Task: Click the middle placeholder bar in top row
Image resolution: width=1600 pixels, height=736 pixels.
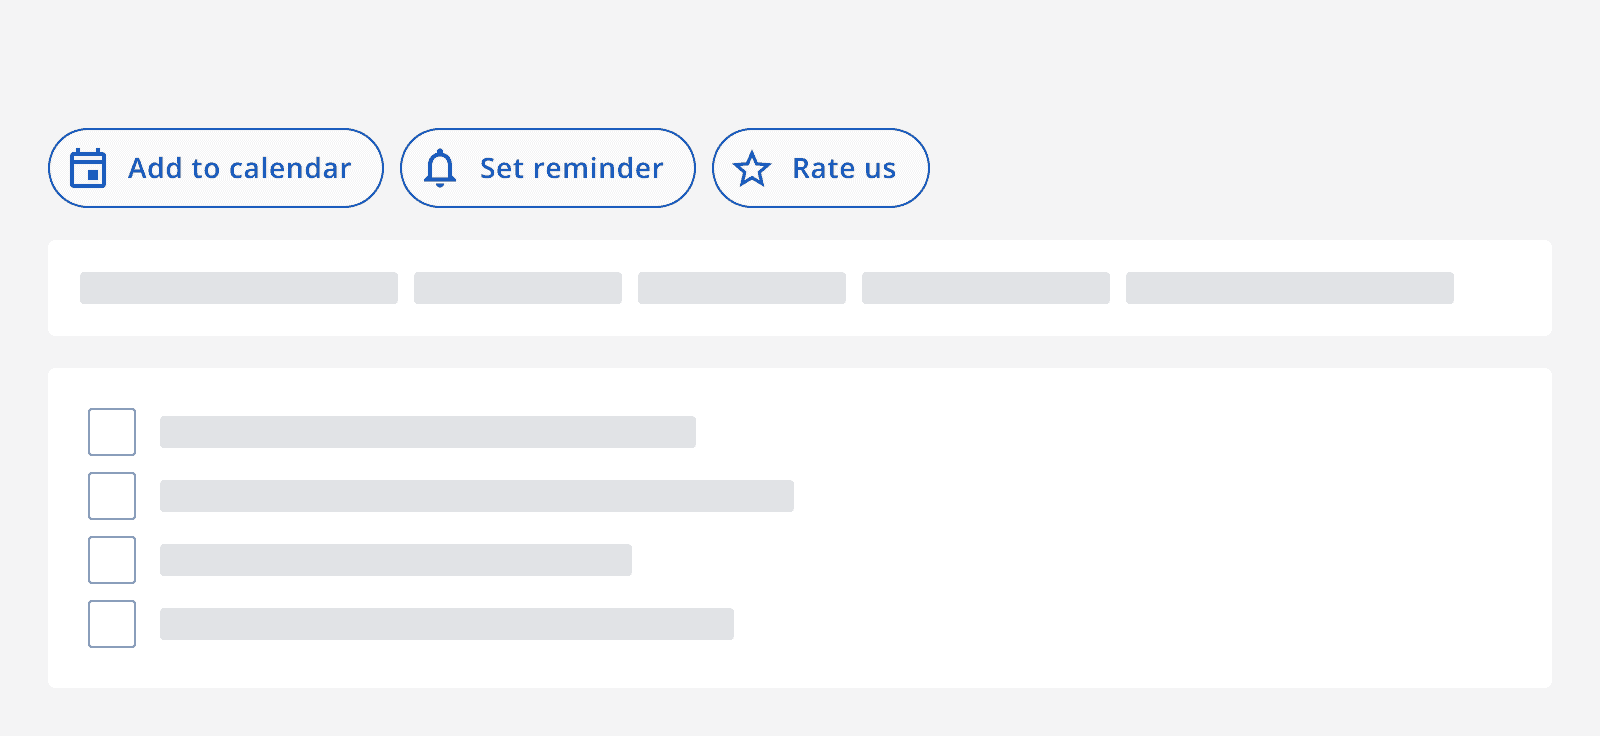Action: [741, 288]
